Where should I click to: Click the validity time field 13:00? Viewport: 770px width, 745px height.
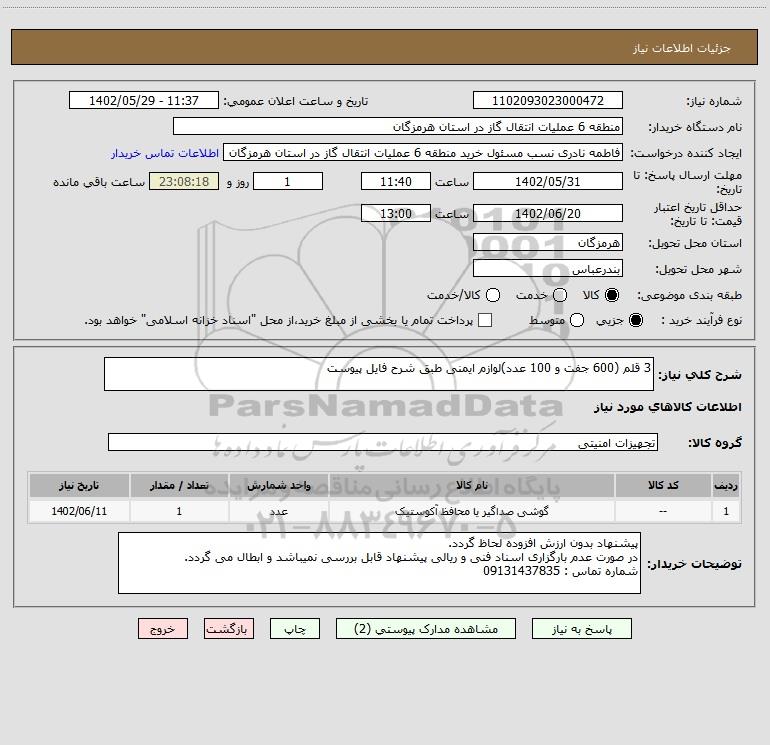[396, 213]
